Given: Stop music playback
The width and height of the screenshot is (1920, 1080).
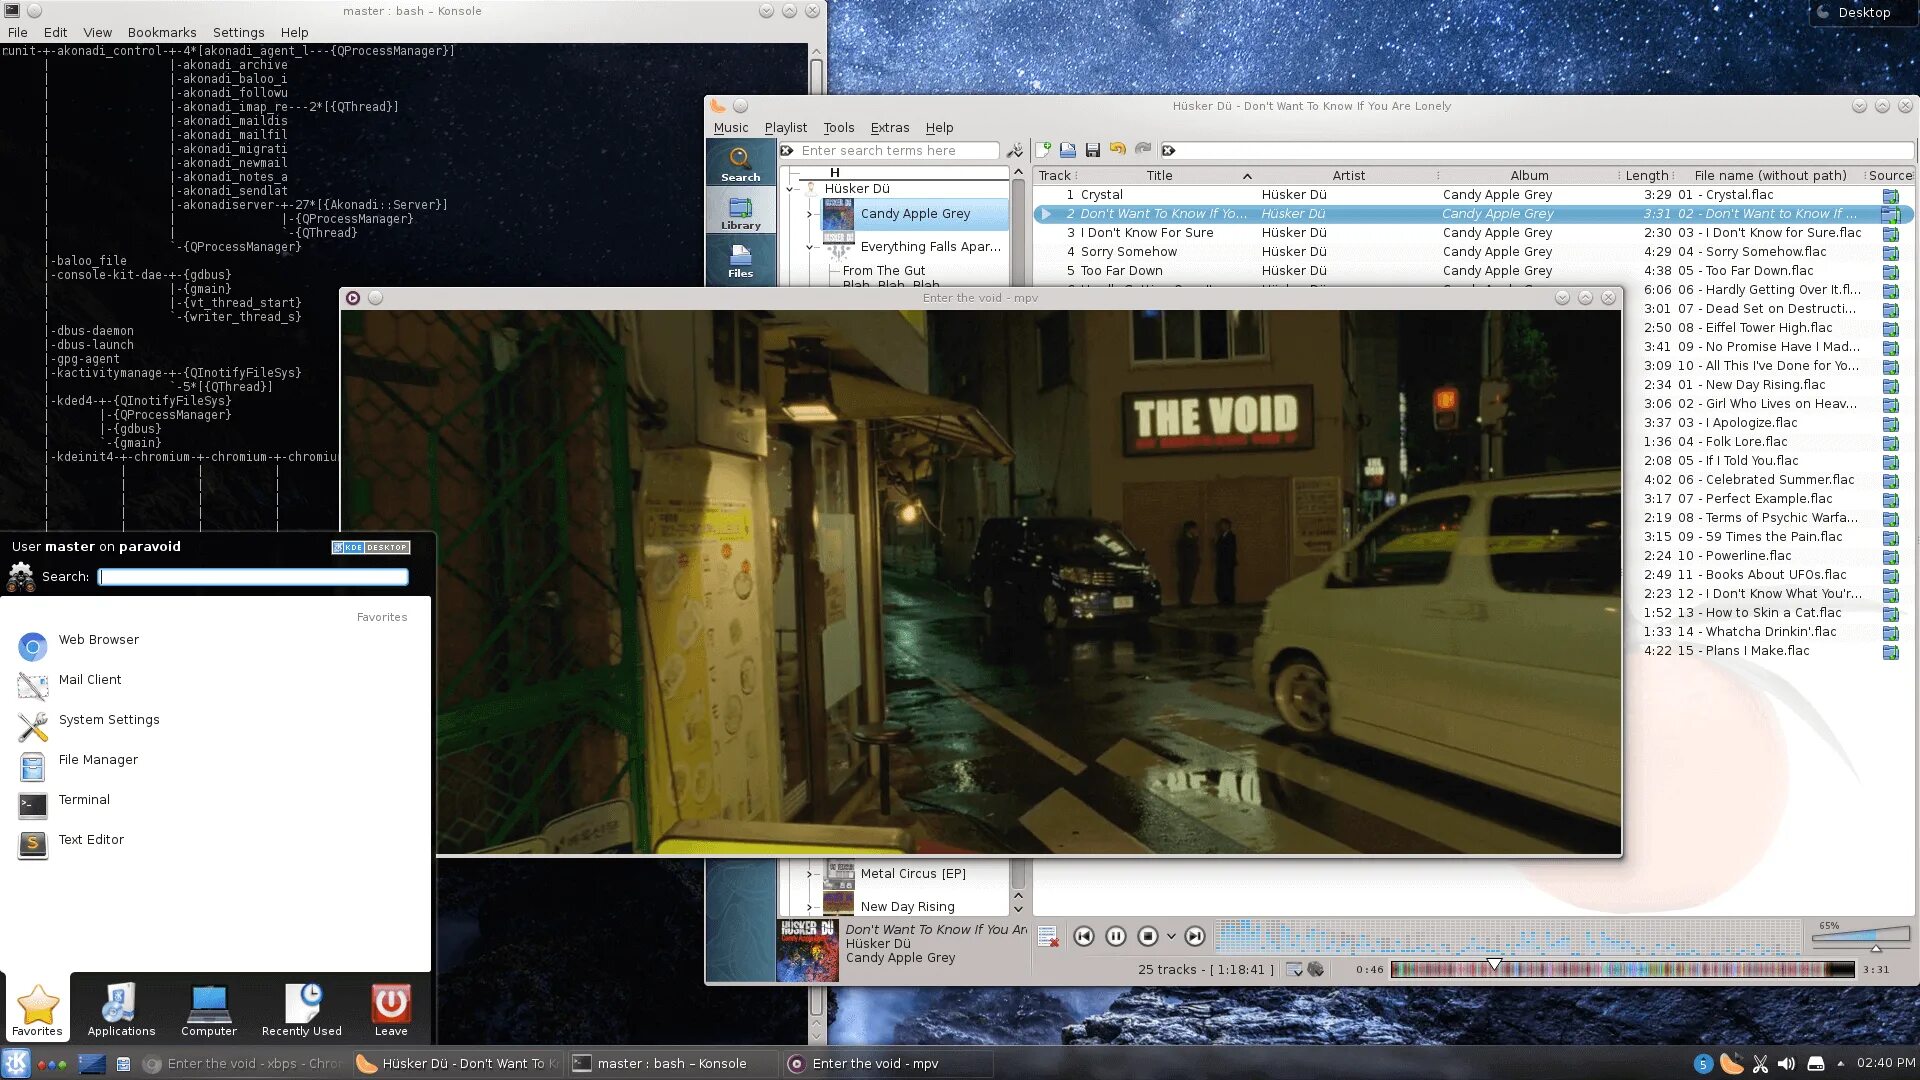Looking at the screenshot, I should click(x=1148, y=937).
